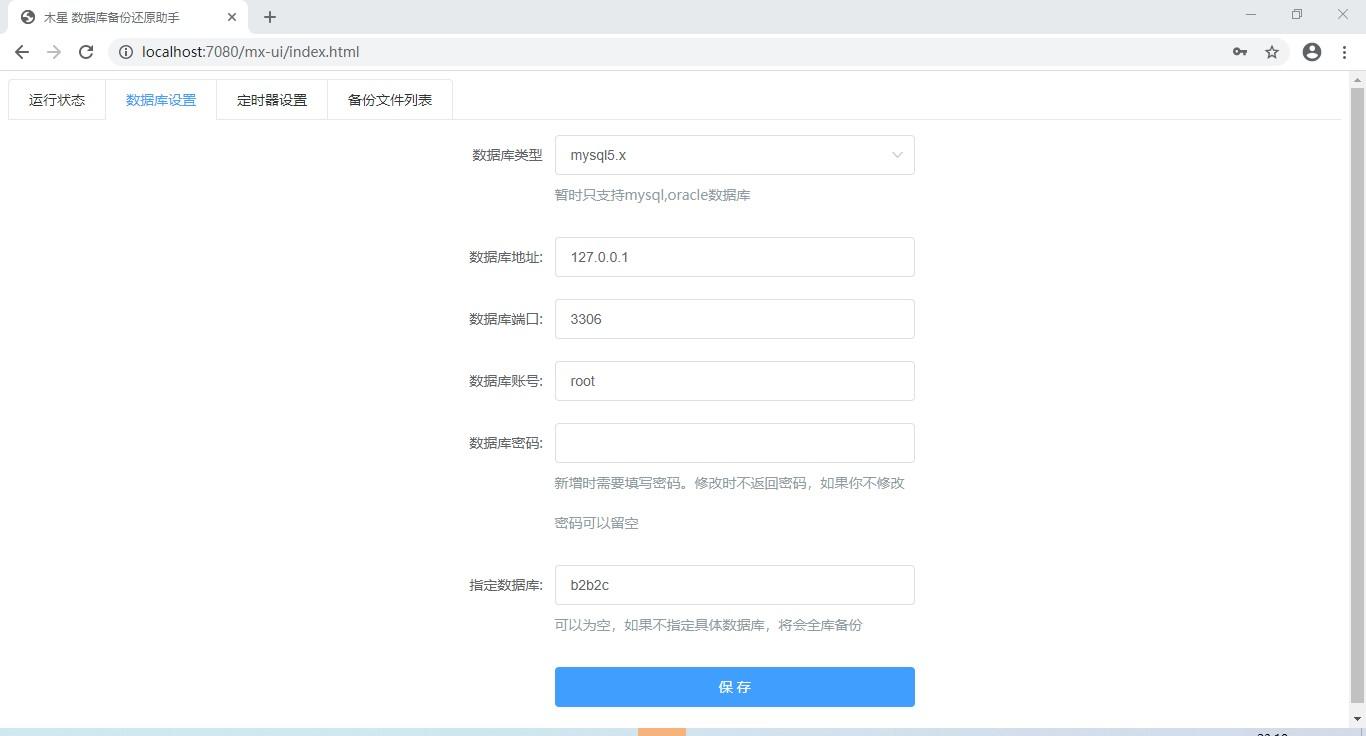Image resolution: width=1366 pixels, height=736 pixels.
Task: Reload the page with refresh icon
Action: [x=86, y=52]
